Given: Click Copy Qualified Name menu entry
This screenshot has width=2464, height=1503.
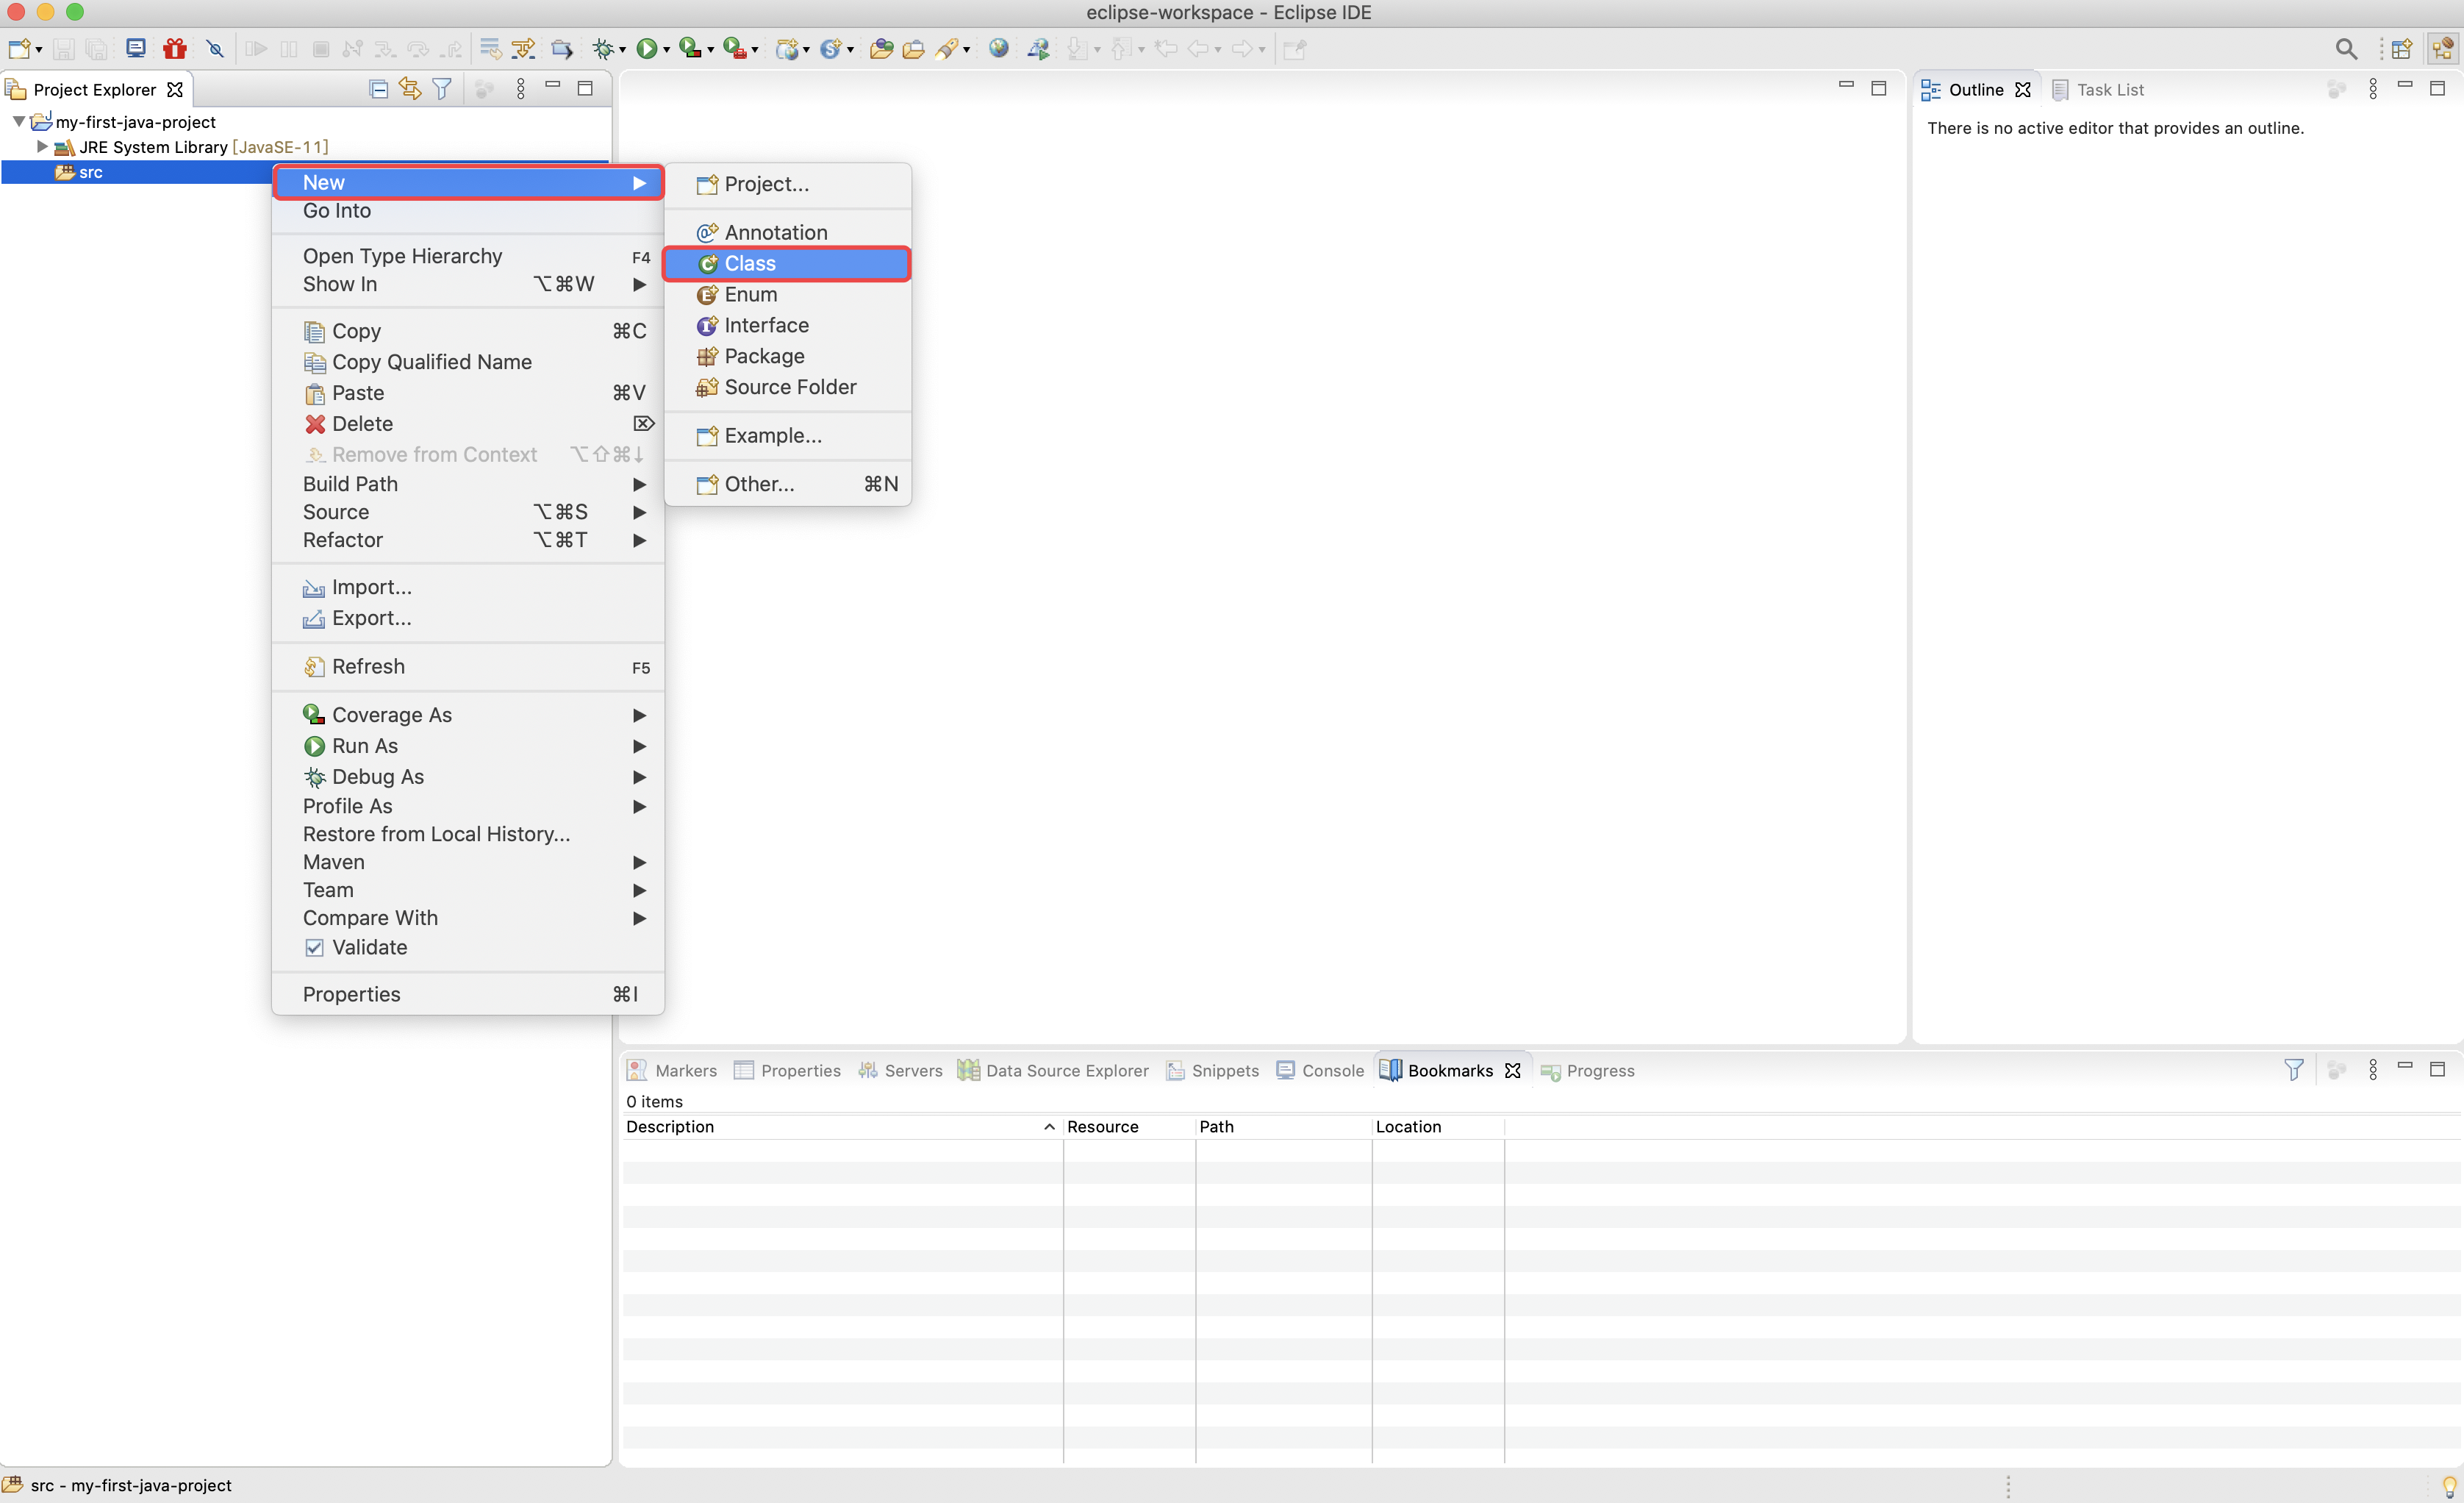Looking at the screenshot, I should pyautogui.click(x=468, y=362).
